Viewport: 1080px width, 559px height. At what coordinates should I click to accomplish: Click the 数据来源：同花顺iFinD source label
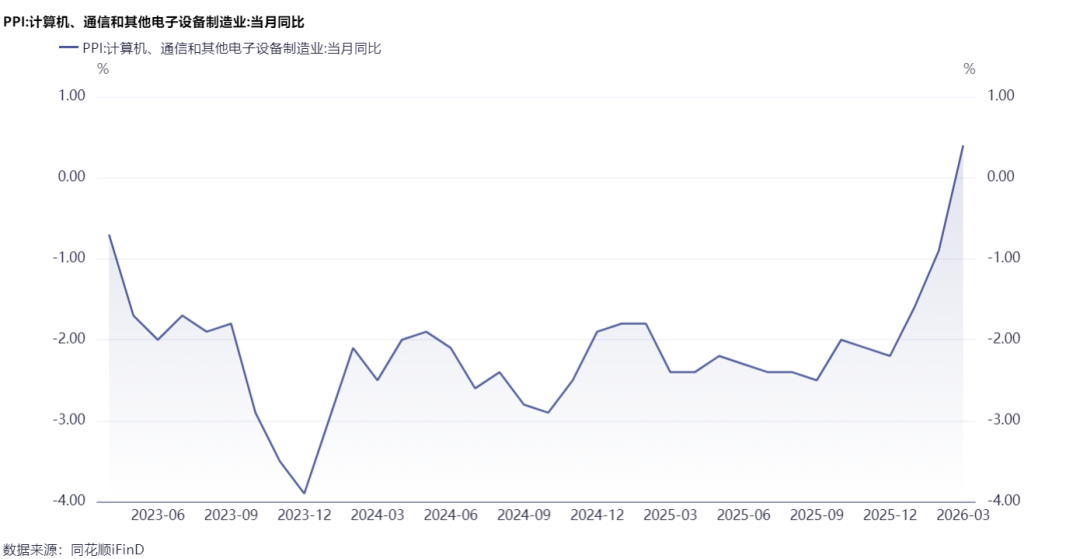click(x=74, y=549)
